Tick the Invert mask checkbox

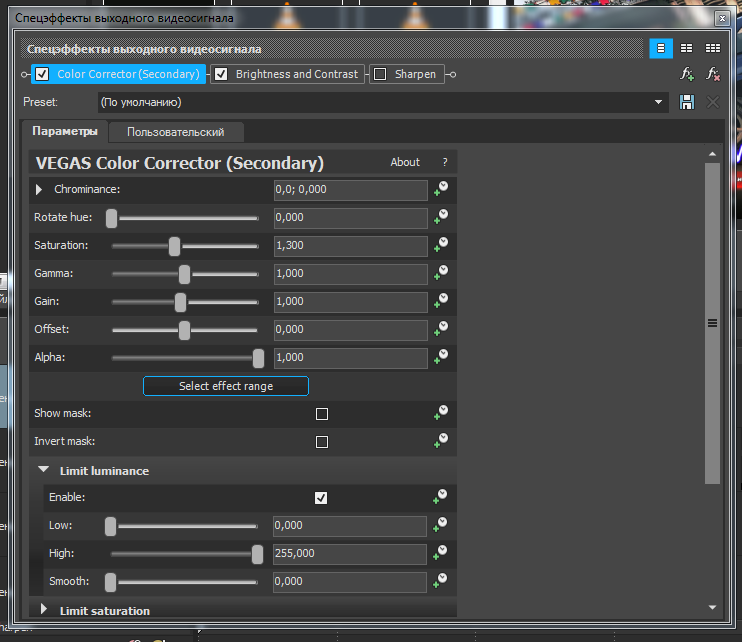[x=322, y=442]
